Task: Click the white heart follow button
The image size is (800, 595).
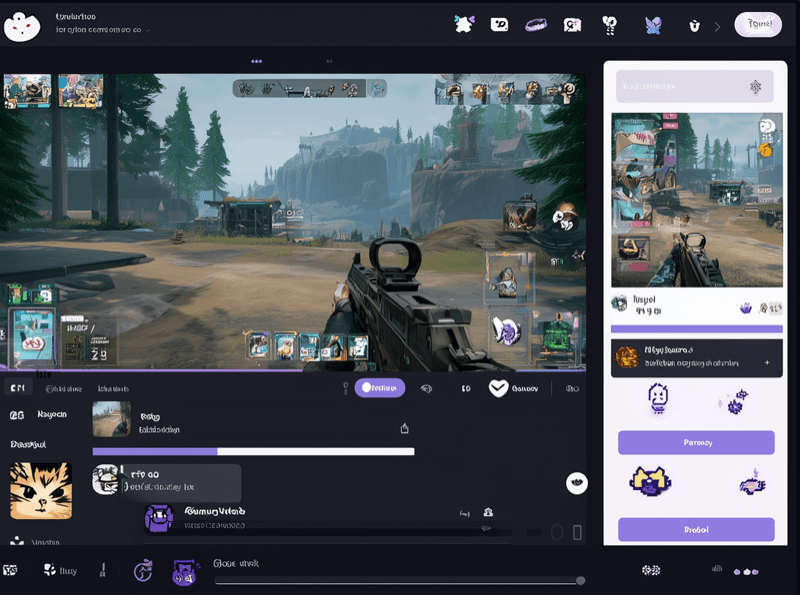Action: point(498,388)
